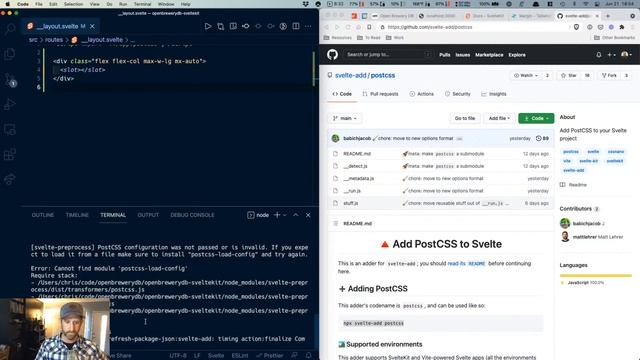Open Extensions view in VS Code activity bar

pos(10,155)
